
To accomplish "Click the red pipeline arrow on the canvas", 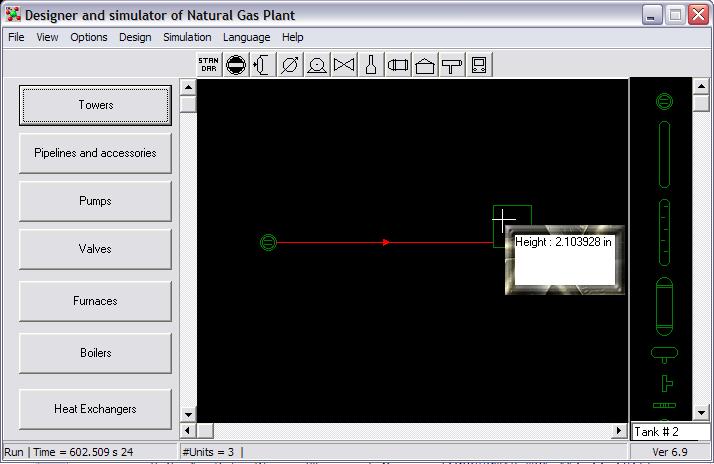I will [x=386, y=242].
